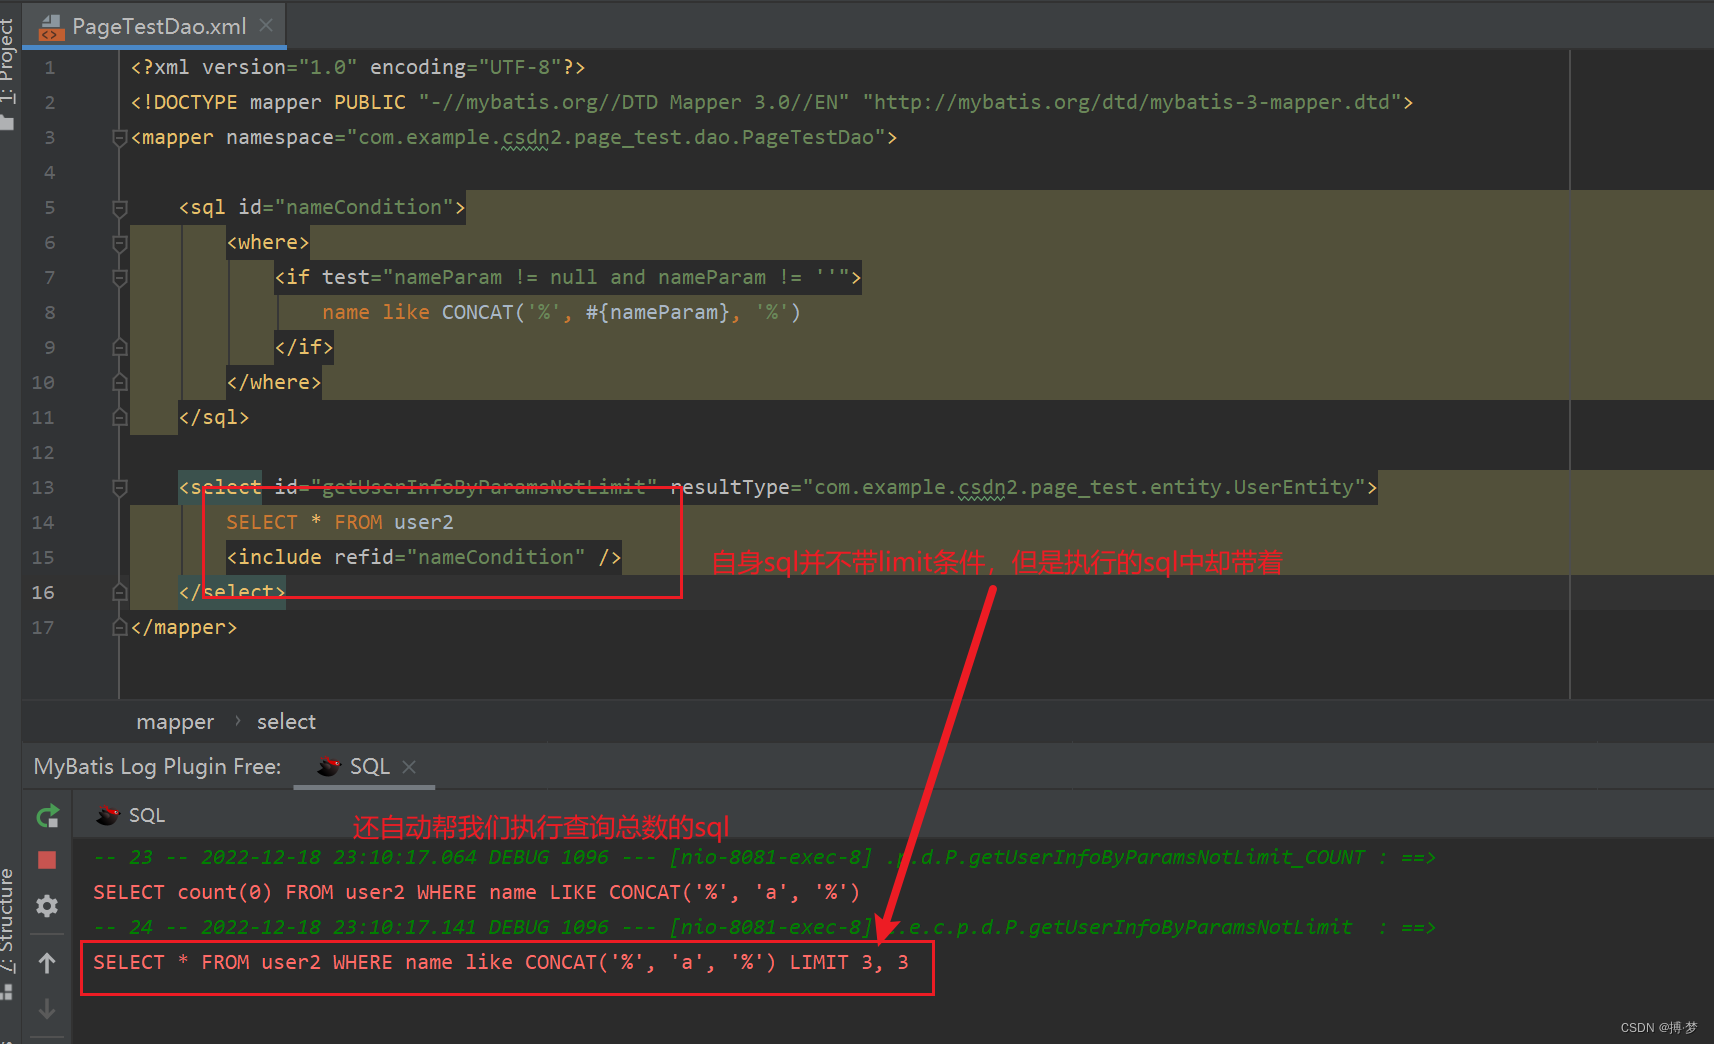The image size is (1714, 1044).
Task: Click the mapper breadcrumb
Action: click(175, 722)
